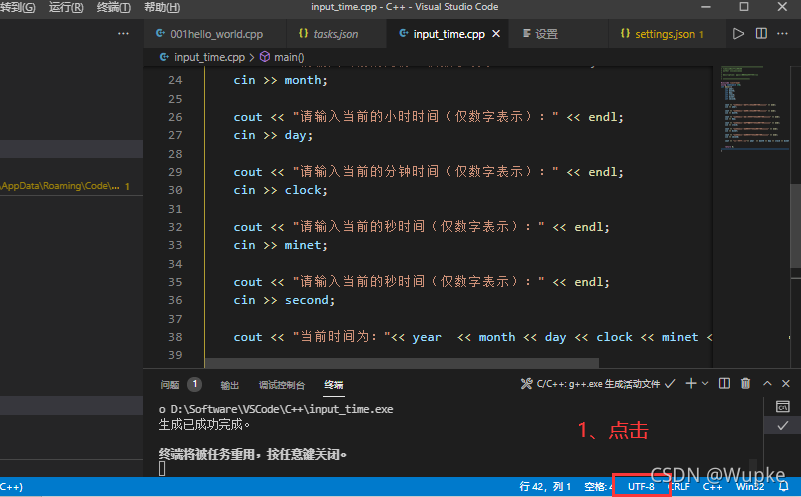Switch to settings.json tab
801x497 pixels.
pos(665,34)
